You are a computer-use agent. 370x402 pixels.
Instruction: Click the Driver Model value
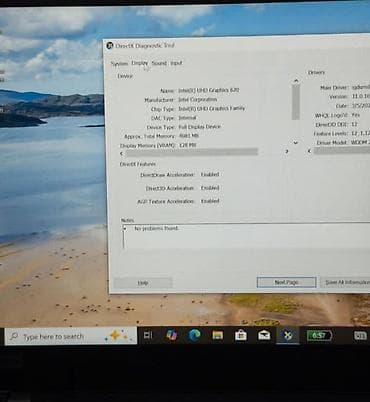coord(360,142)
